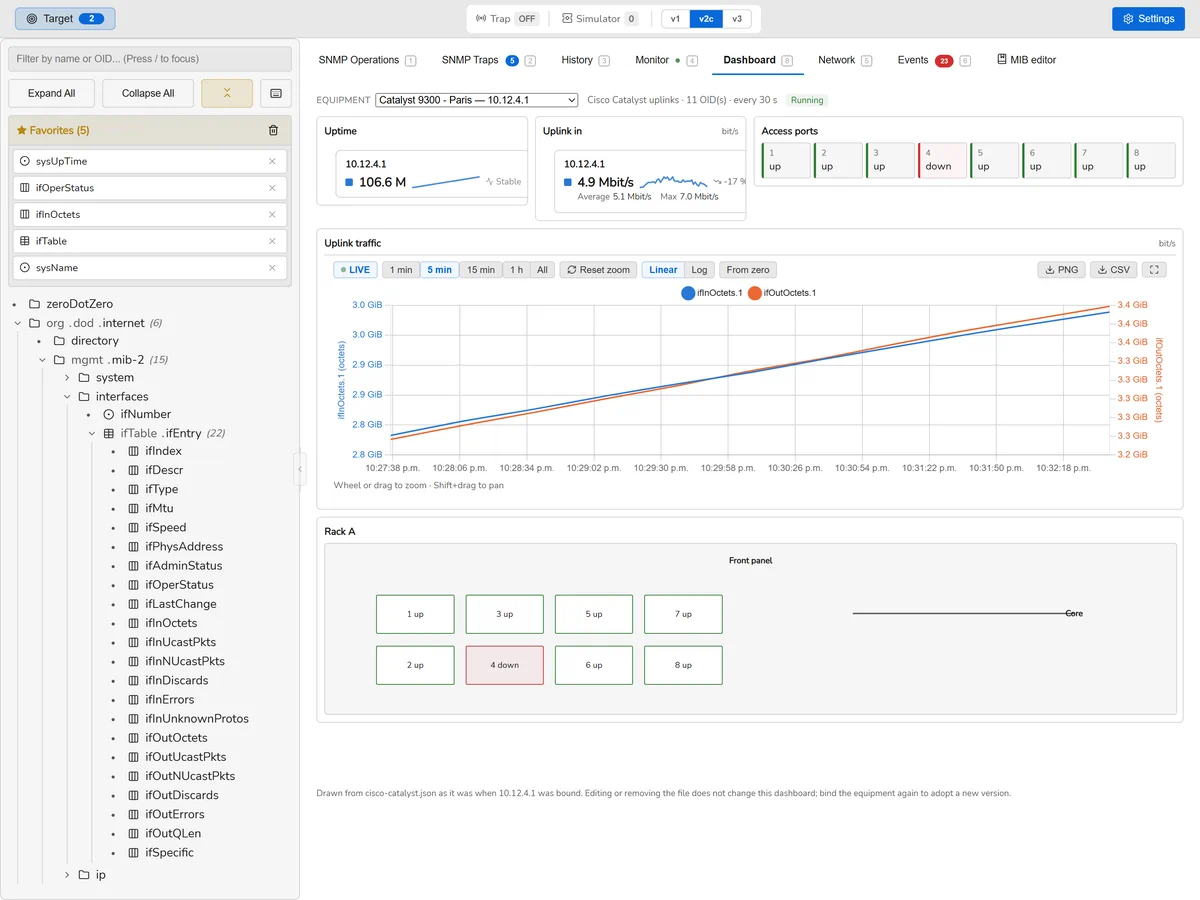
Task: Collapse the ifTable.ifEntry node chevron
Action: click(93, 434)
